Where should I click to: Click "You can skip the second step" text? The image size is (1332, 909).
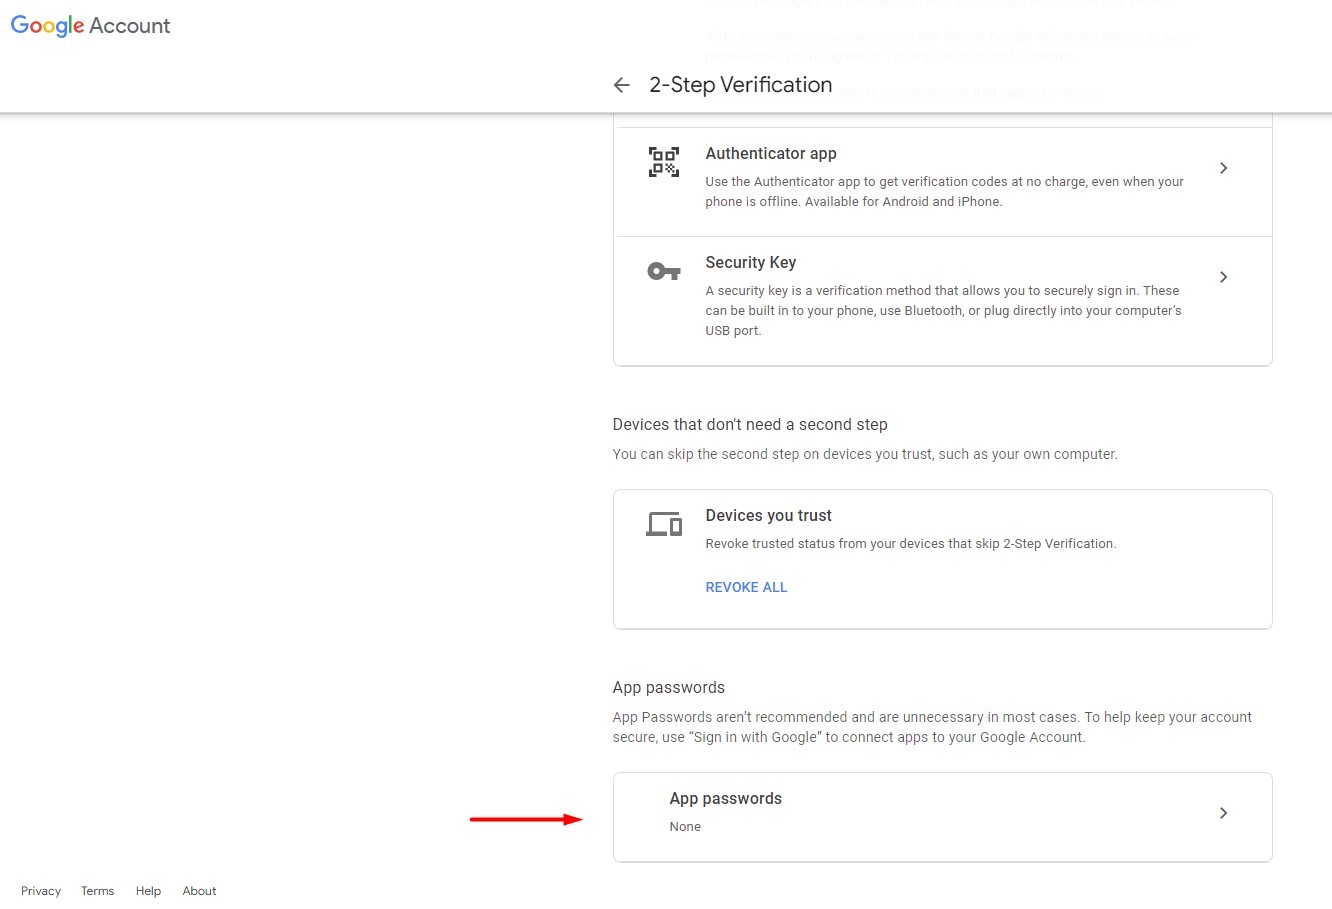click(x=865, y=454)
